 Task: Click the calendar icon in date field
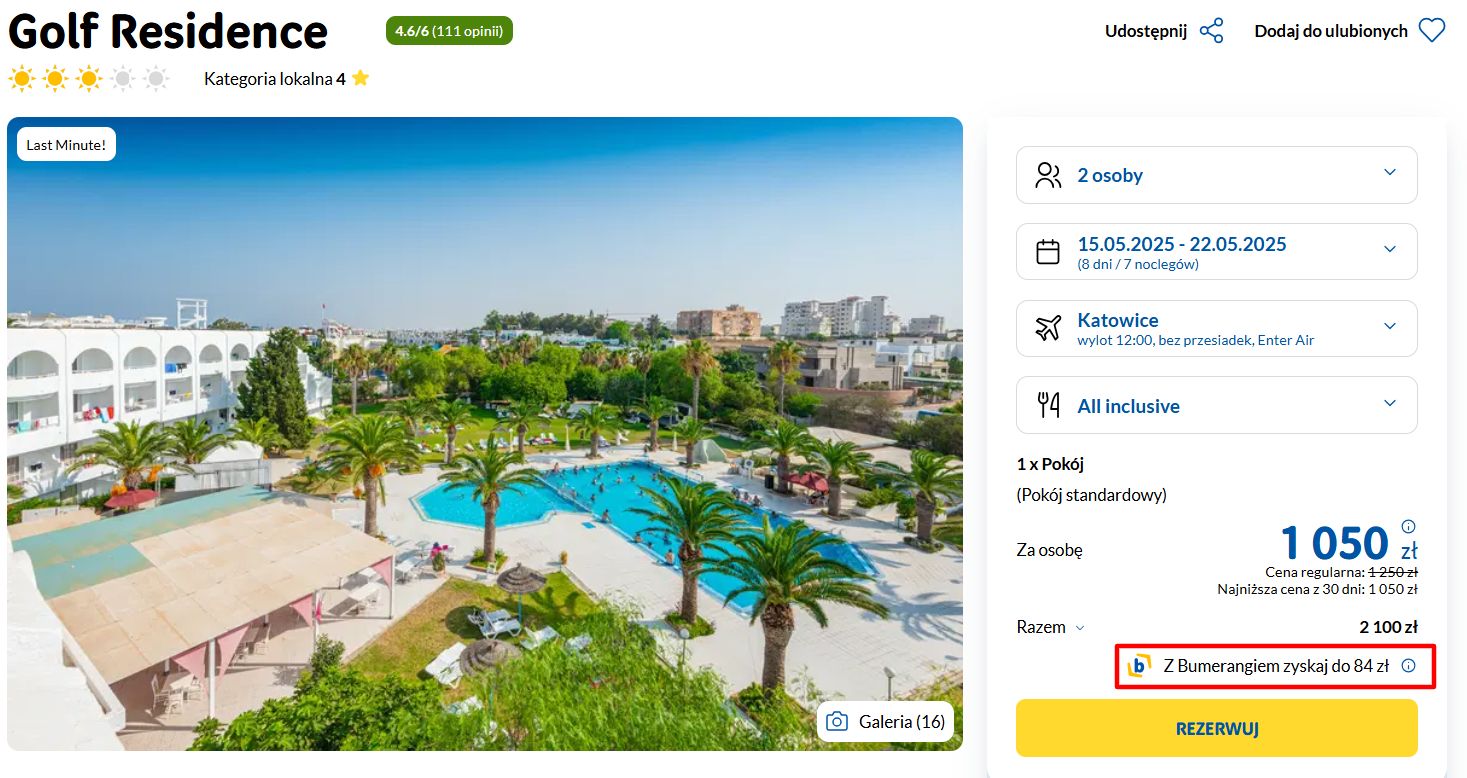[1048, 251]
